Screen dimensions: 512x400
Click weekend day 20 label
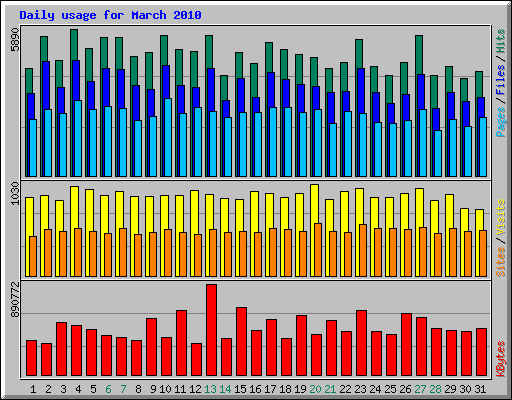[x=315, y=389]
